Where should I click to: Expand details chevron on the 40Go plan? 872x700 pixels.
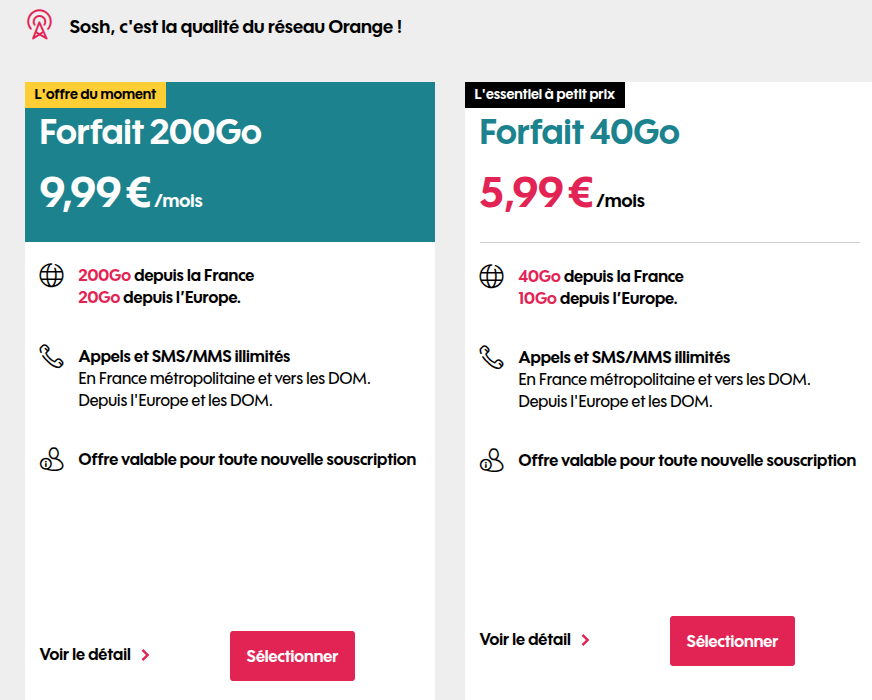(x=586, y=640)
